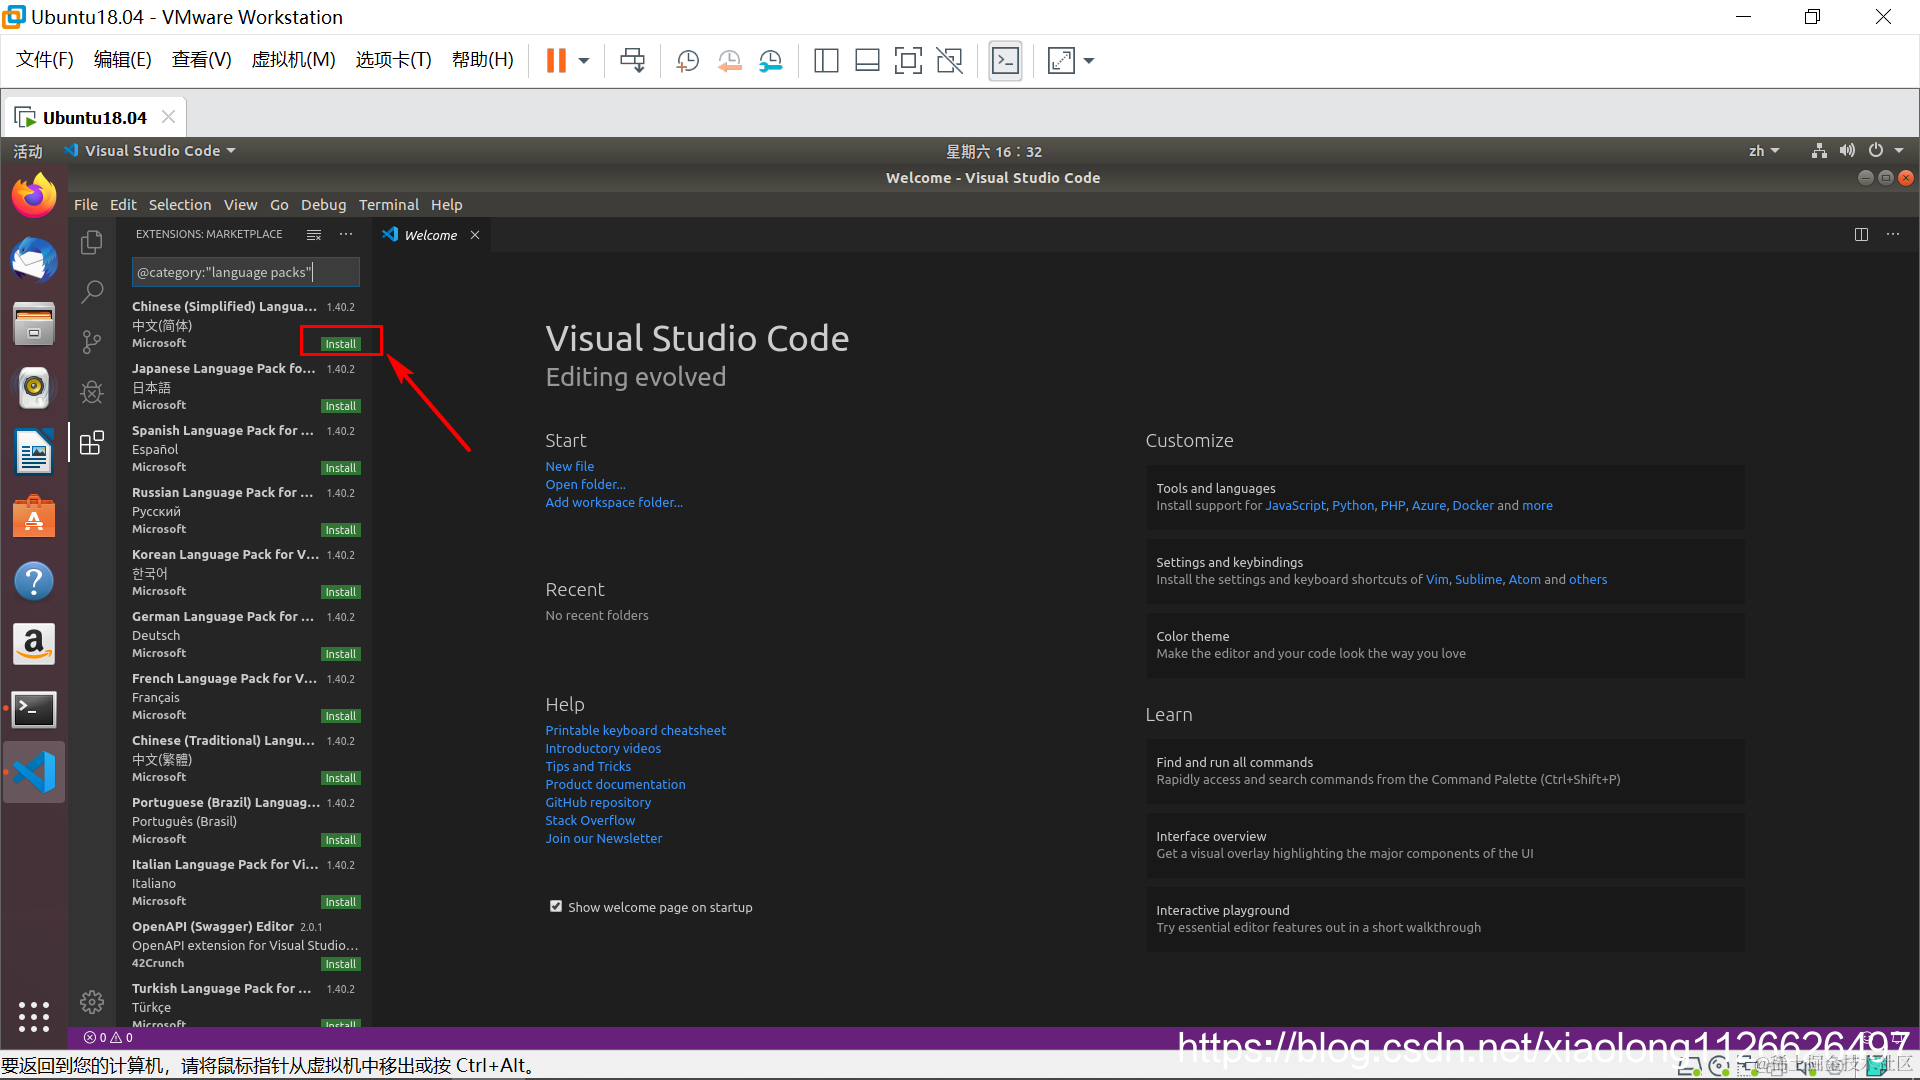Open the Debug view icon
Screen dimensions: 1920x1080
92,392
